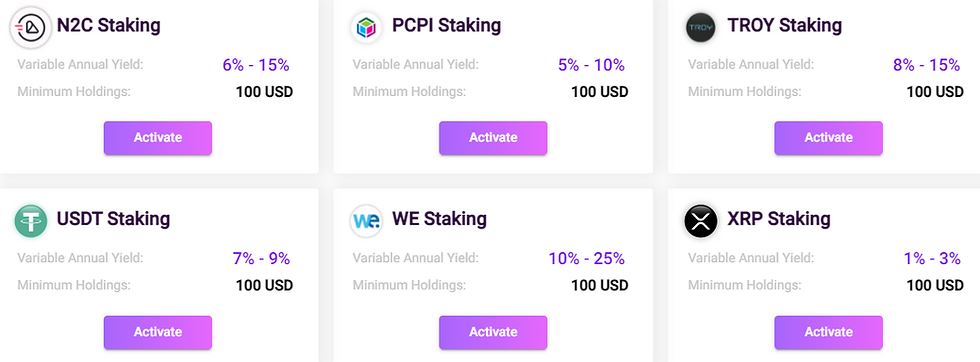
Task: Select the TROY Staking title text
Action: point(784,26)
